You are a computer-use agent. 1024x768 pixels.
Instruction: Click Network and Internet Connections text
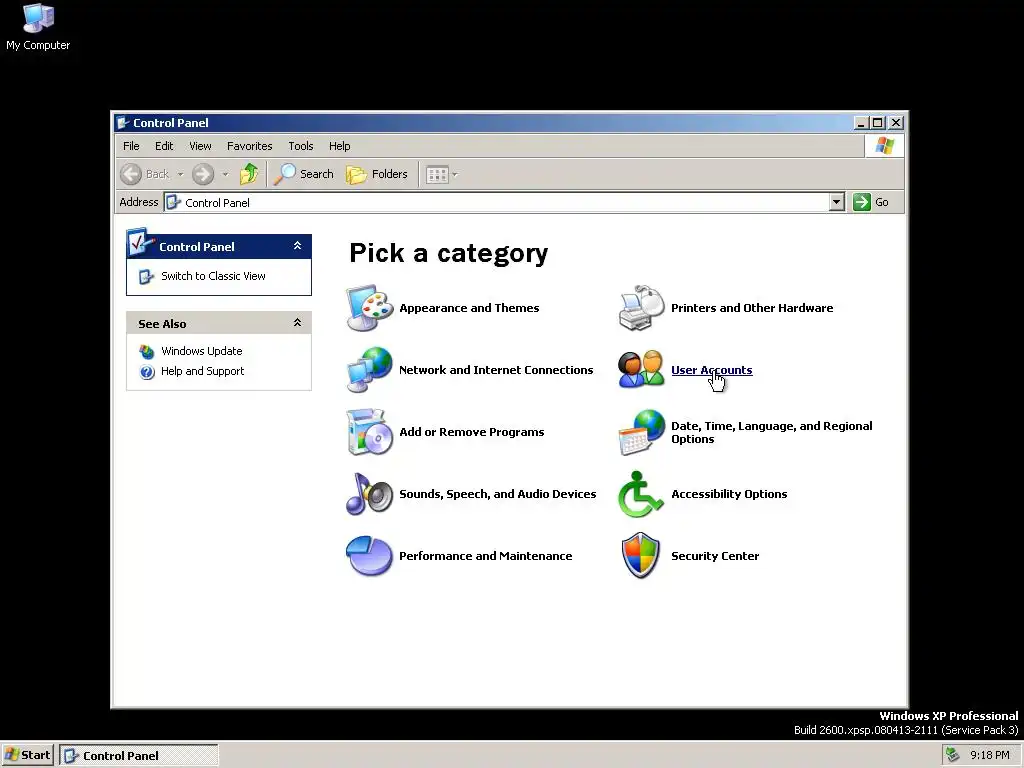pyautogui.click(x=496, y=370)
